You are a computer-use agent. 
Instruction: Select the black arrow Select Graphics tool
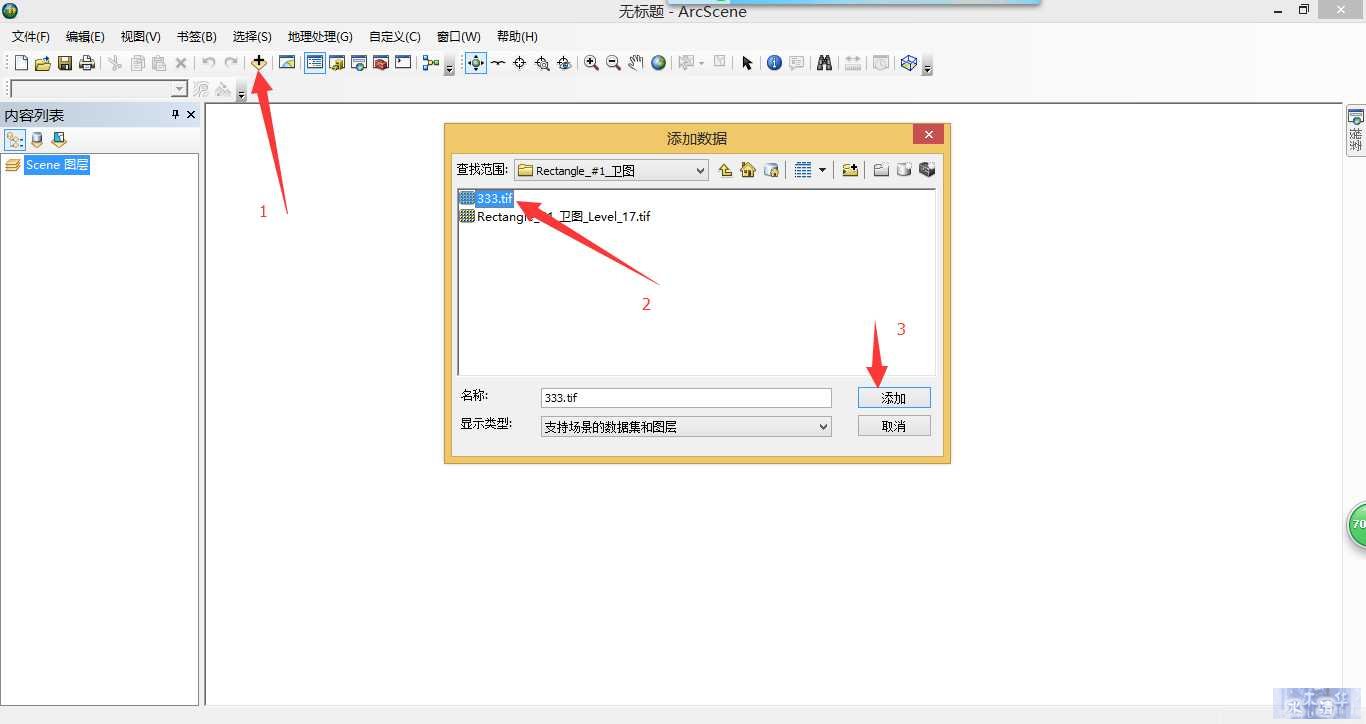pyautogui.click(x=746, y=63)
